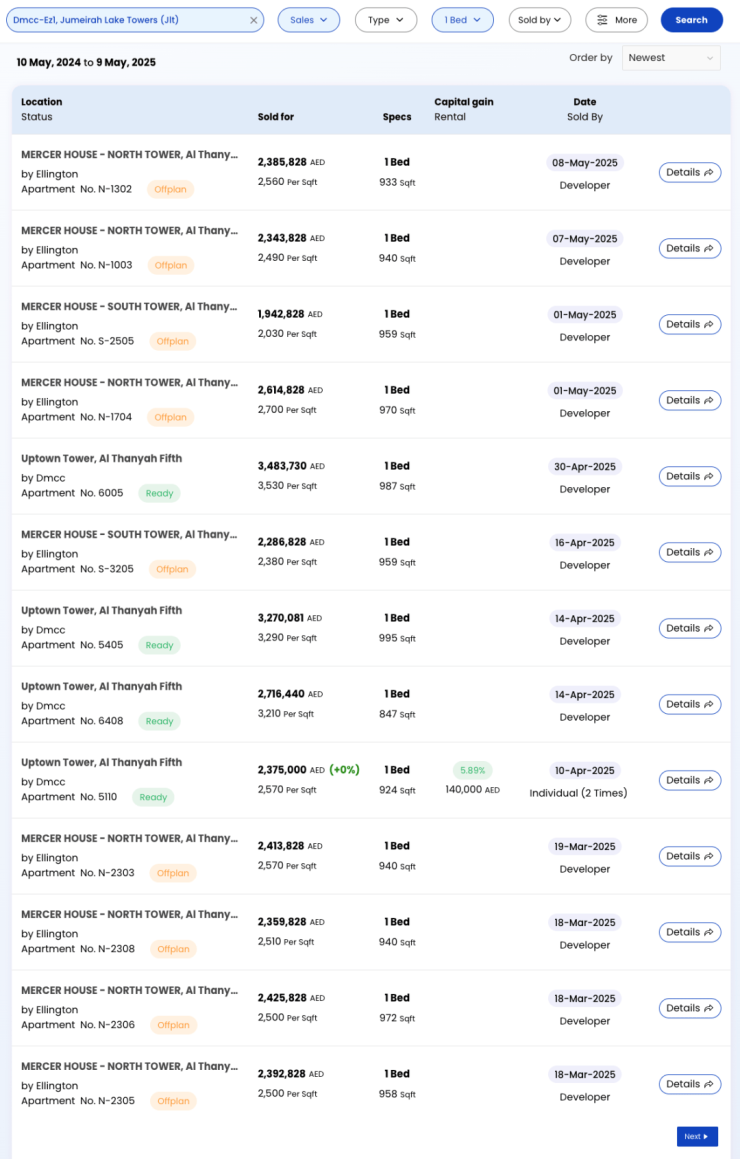740x1159 pixels.
Task: Click share arrow icon for apartment S-2505
Action: tap(708, 324)
